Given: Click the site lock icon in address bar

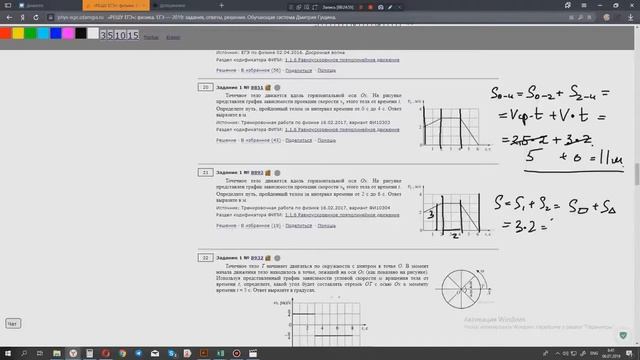Looking at the screenshot, I should [51, 18].
